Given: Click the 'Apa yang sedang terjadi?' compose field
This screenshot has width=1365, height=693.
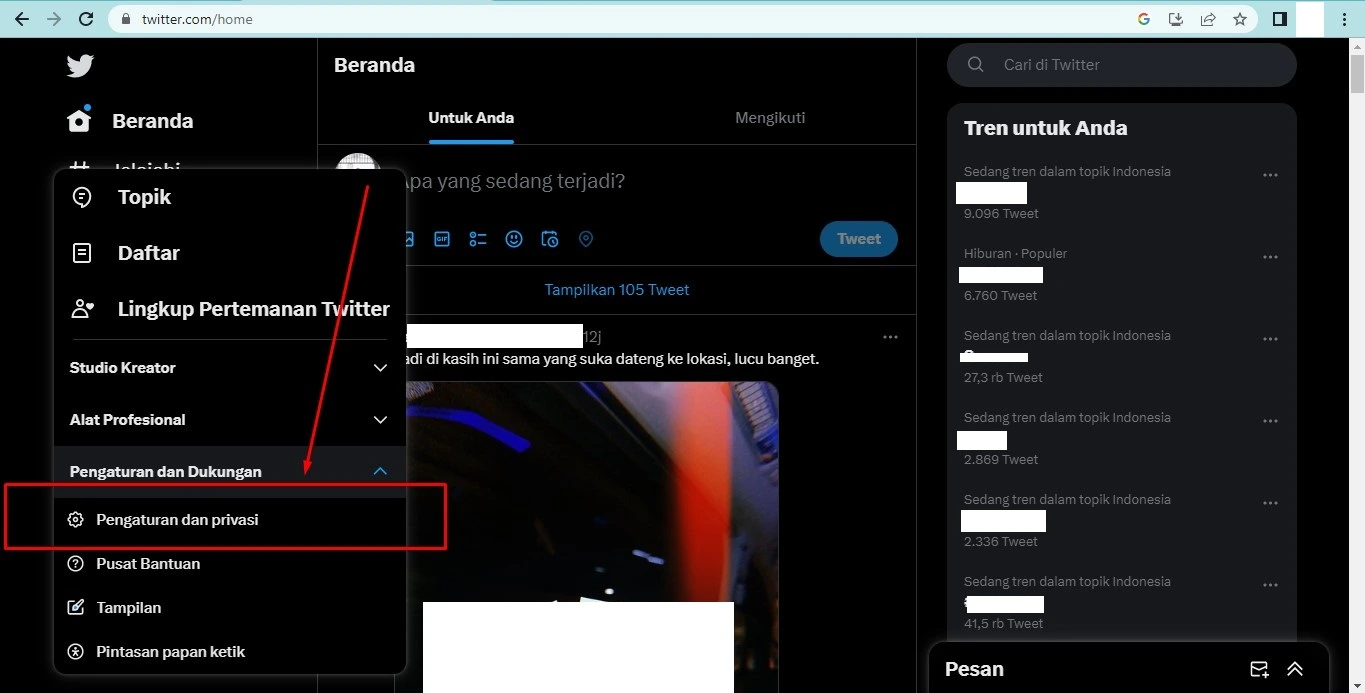Looking at the screenshot, I should pos(512,181).
